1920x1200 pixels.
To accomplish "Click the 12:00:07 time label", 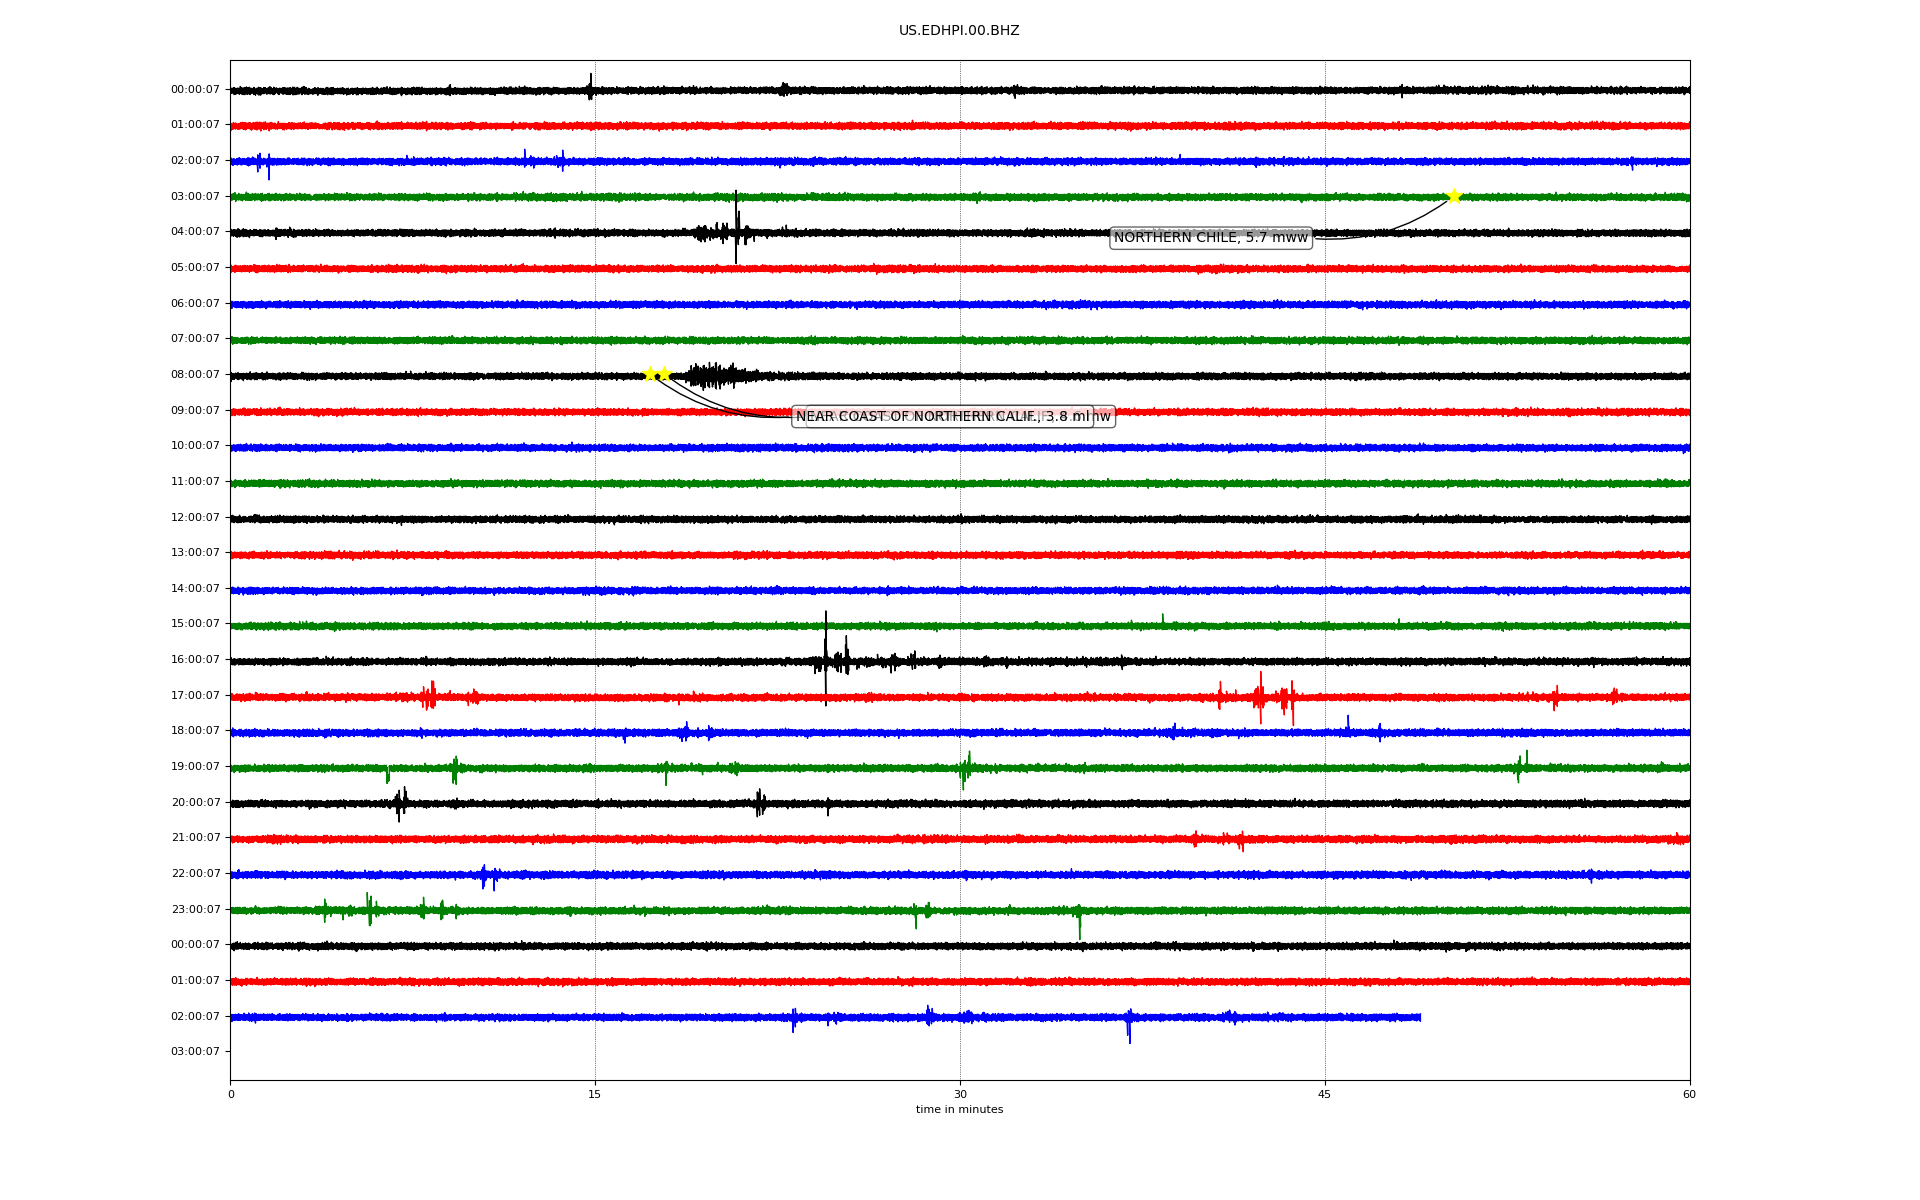I will 195,518.
